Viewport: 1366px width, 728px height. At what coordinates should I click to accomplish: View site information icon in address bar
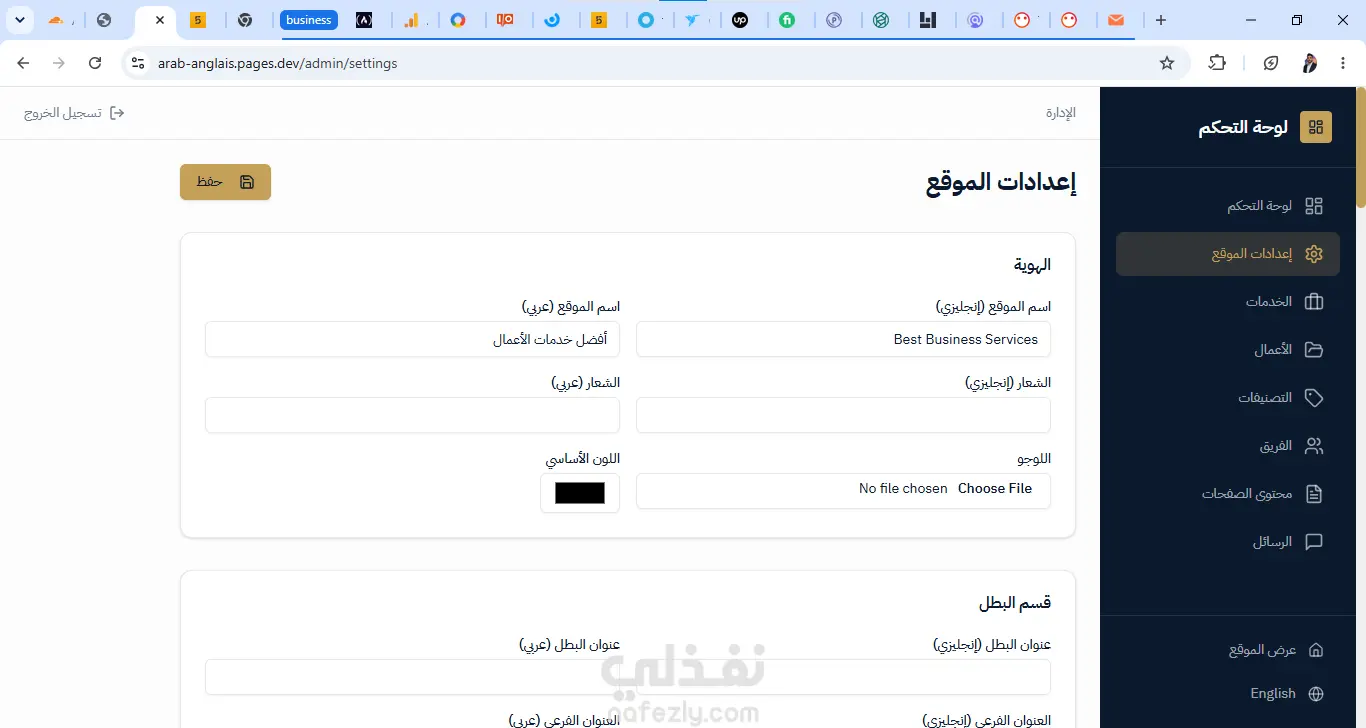[138, 63]
